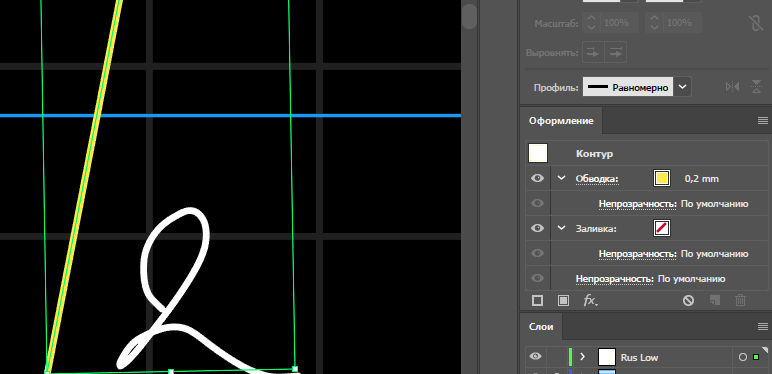This screenshot has height=374, width=772.
Task: Select the first arrow align option
Action: (x=593, y=52)
